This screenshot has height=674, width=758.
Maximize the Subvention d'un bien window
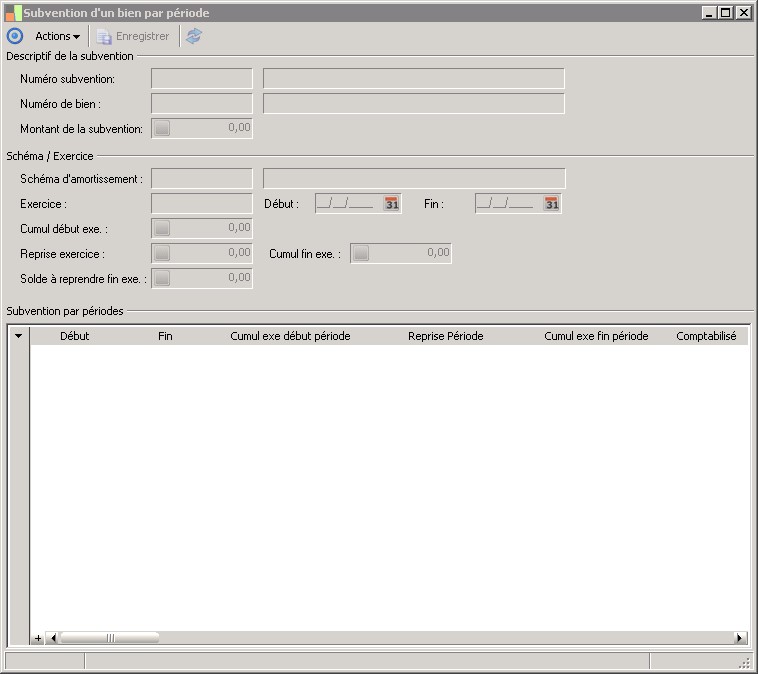click(726, 13)
